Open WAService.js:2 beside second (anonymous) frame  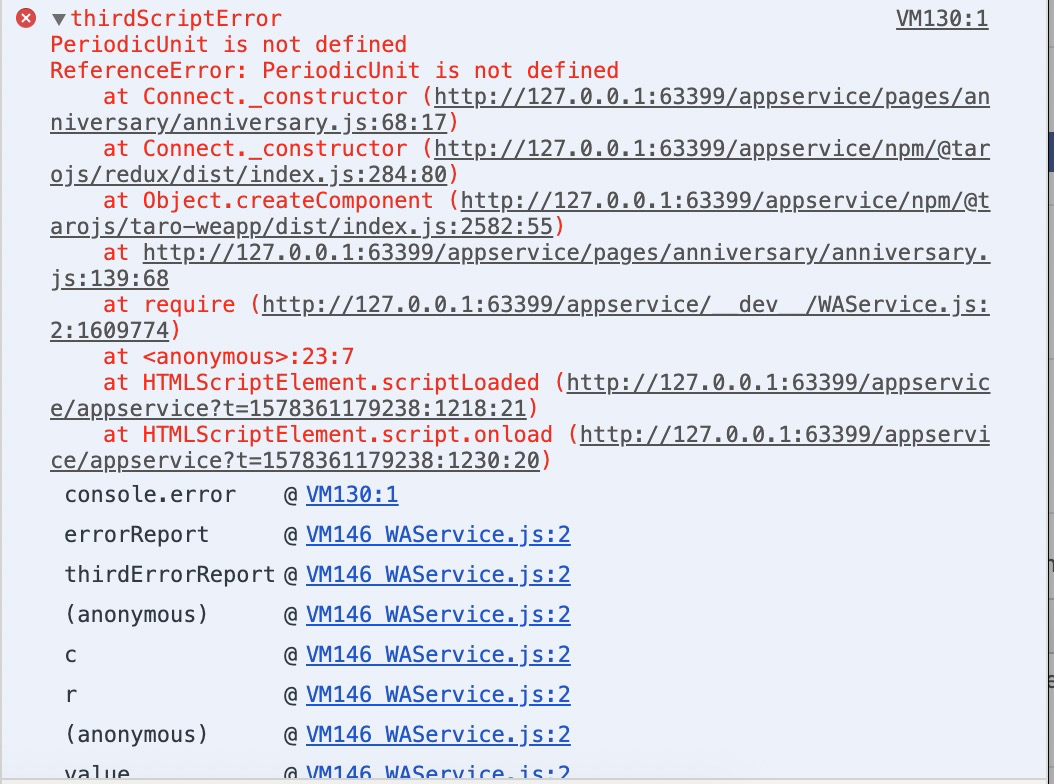coord(438,734)
